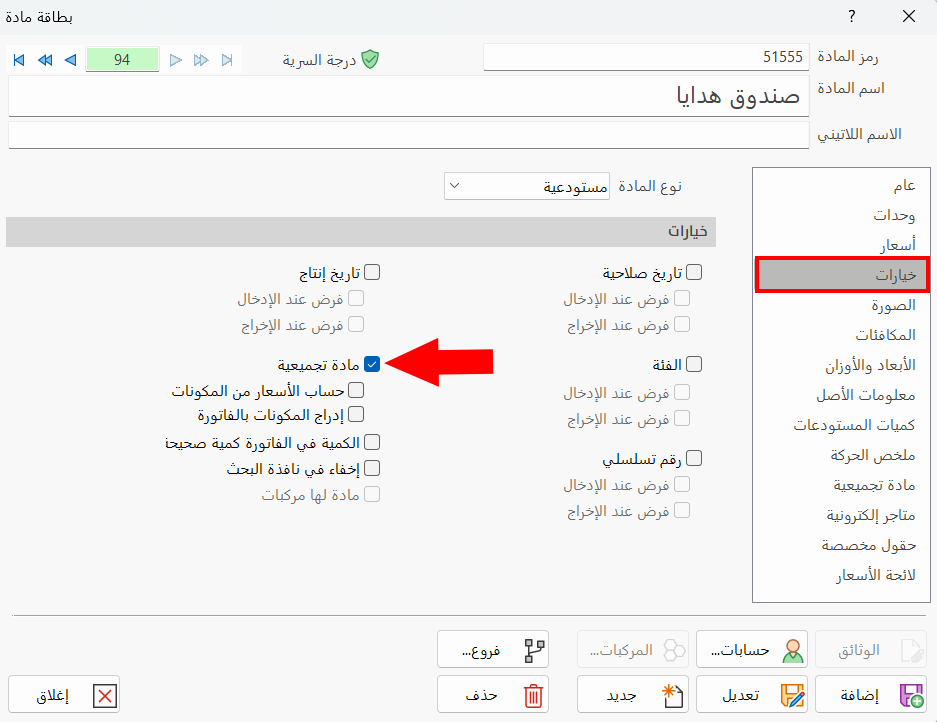Click the تعديل edit button

click(752, 695)
